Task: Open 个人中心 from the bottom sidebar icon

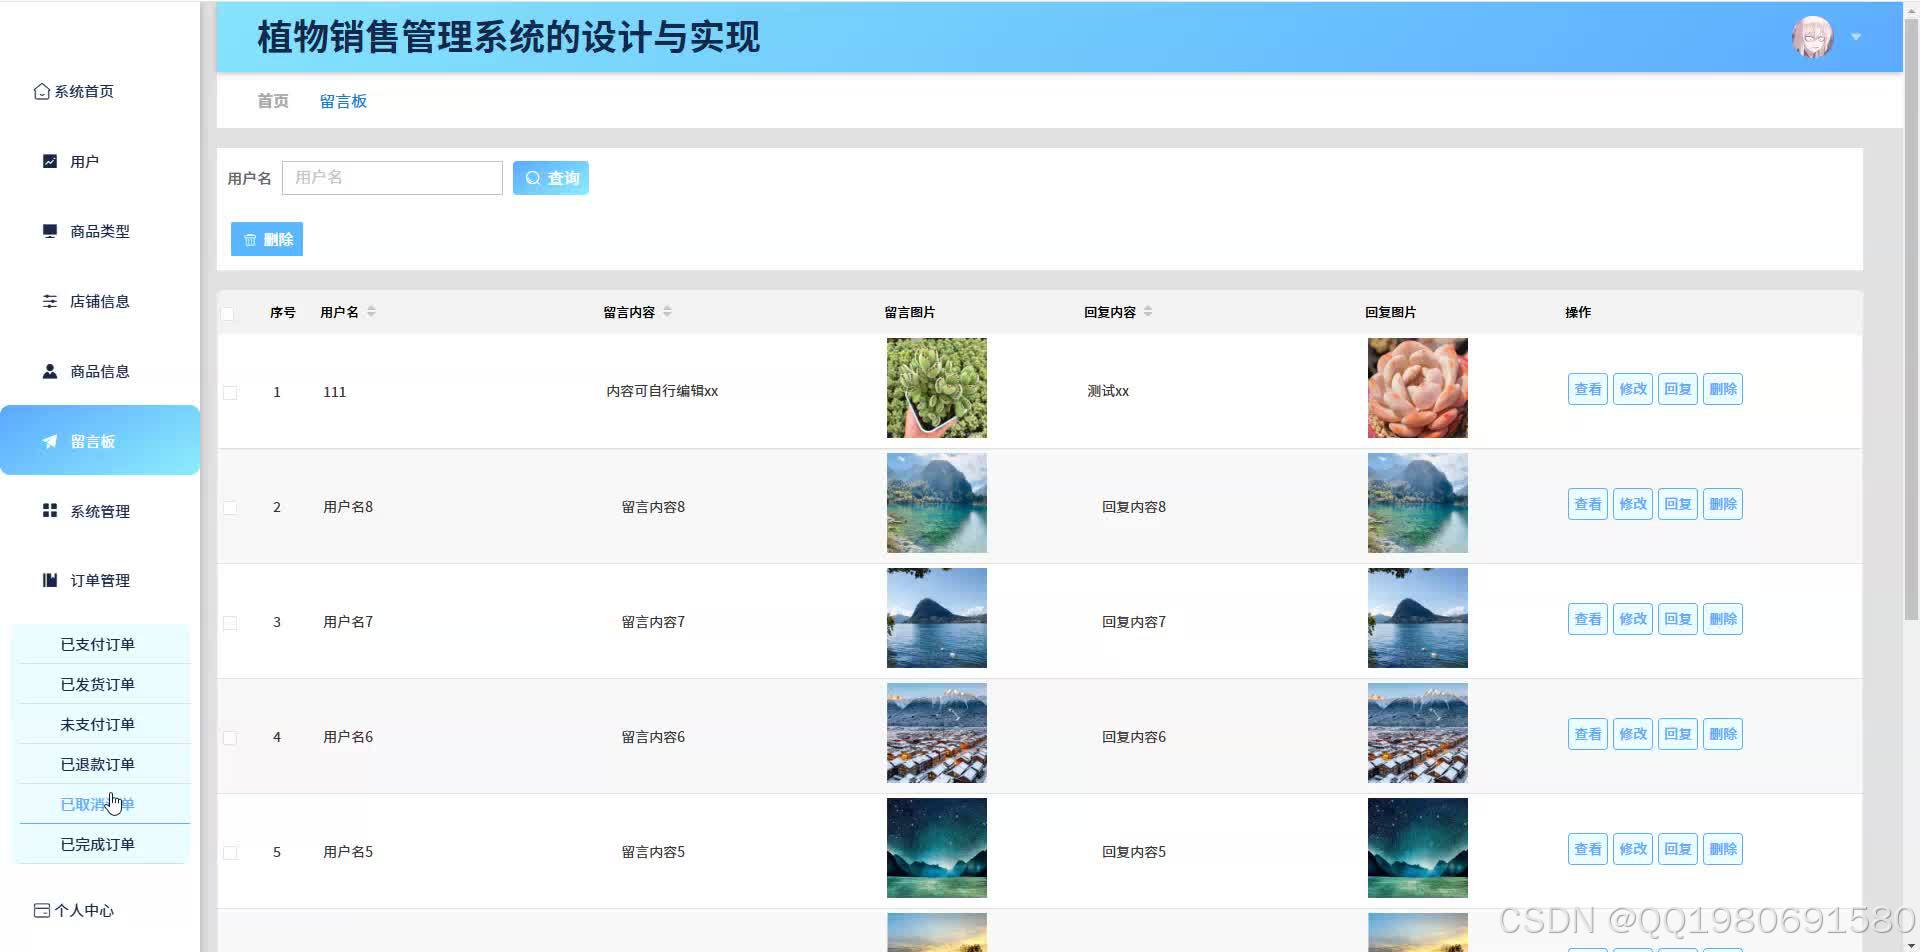Action: click(41, 909)
